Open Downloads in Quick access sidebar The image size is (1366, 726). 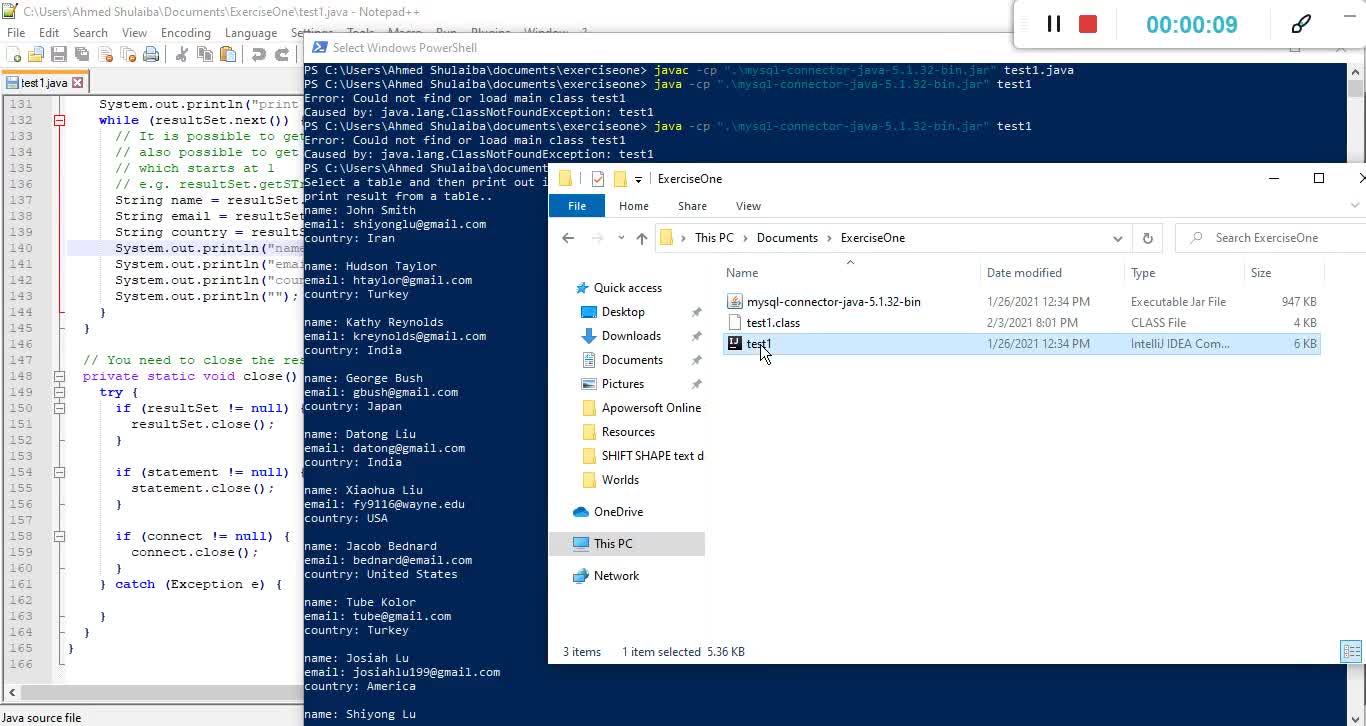631,336
